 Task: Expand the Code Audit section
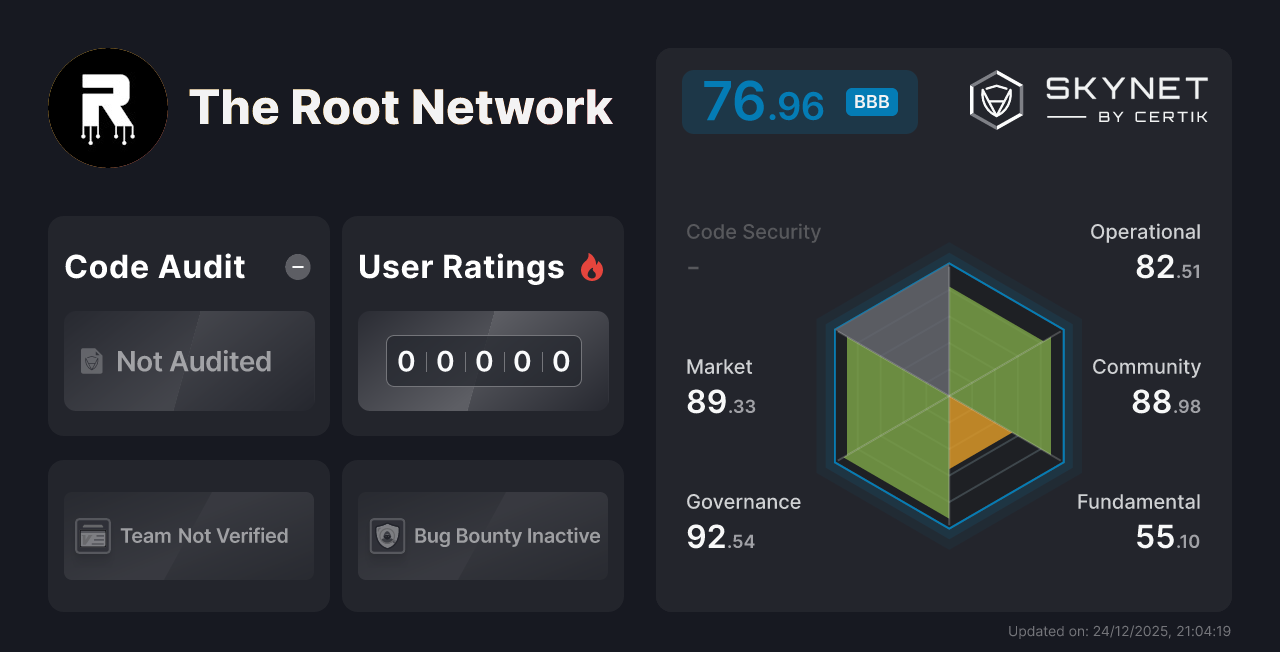[x=154, y=267]
